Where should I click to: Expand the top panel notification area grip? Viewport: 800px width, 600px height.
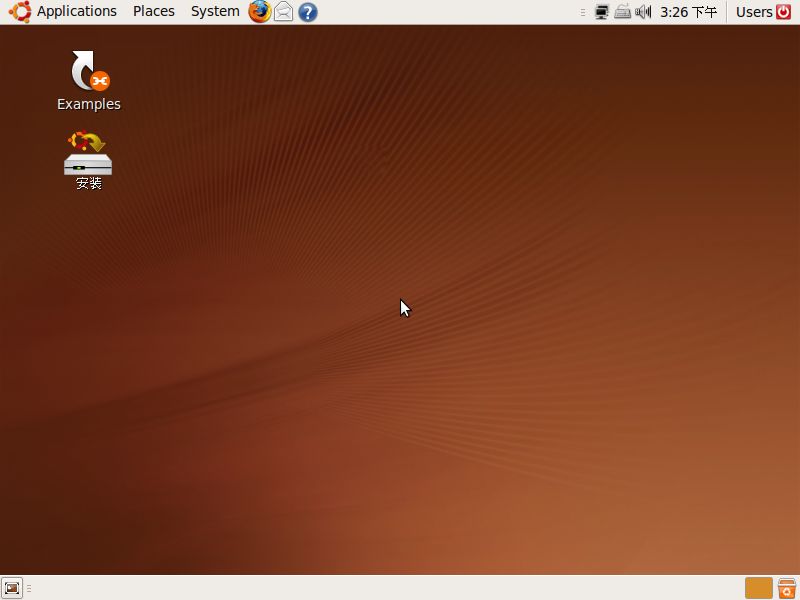(x=582, y=12)
